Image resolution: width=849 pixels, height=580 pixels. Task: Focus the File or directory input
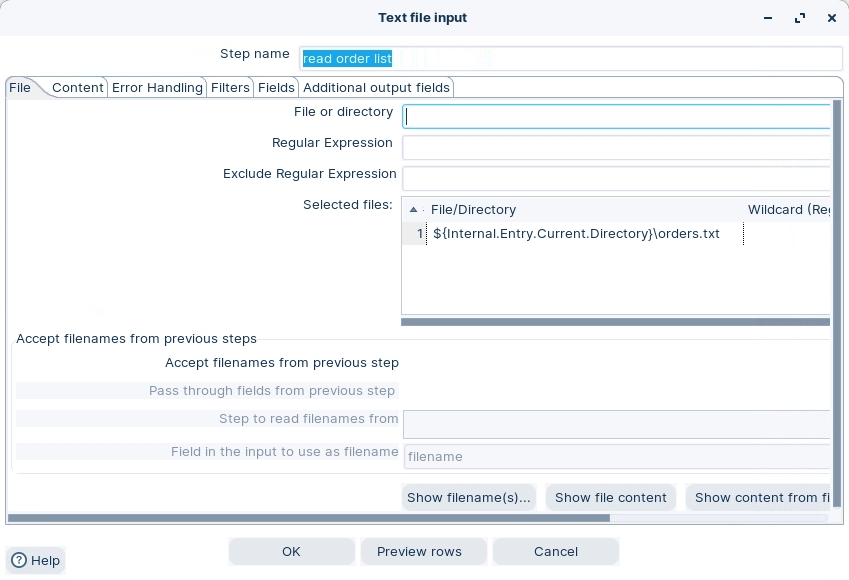(616, 116)
